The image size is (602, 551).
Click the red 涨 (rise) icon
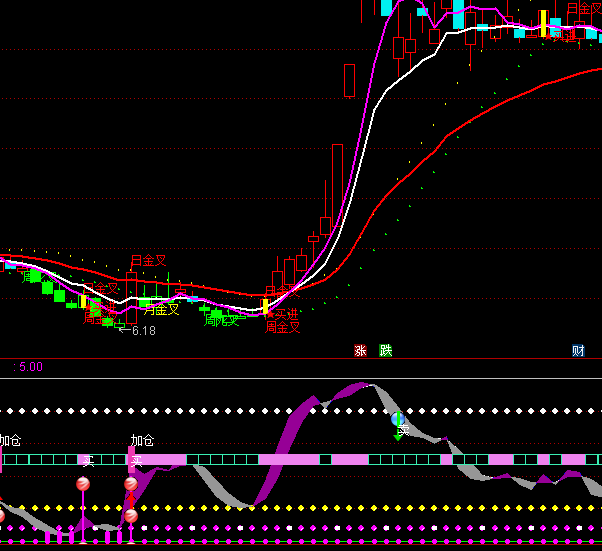pos(360,351)
